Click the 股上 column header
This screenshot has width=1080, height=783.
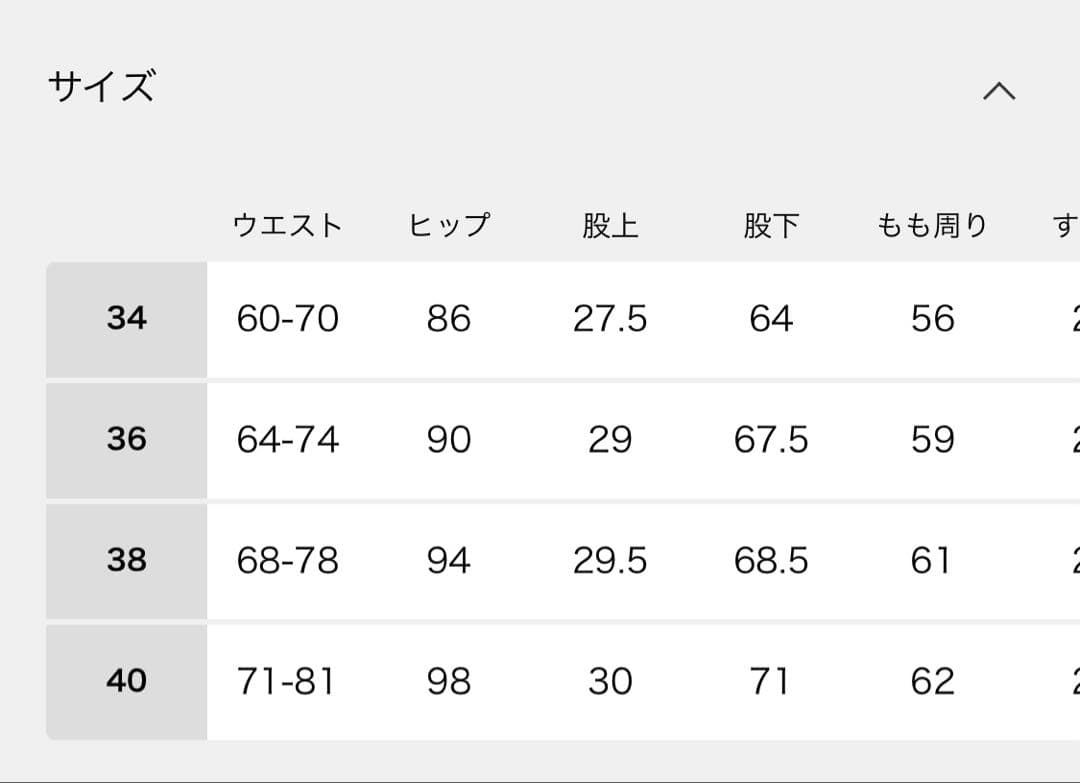610,225
